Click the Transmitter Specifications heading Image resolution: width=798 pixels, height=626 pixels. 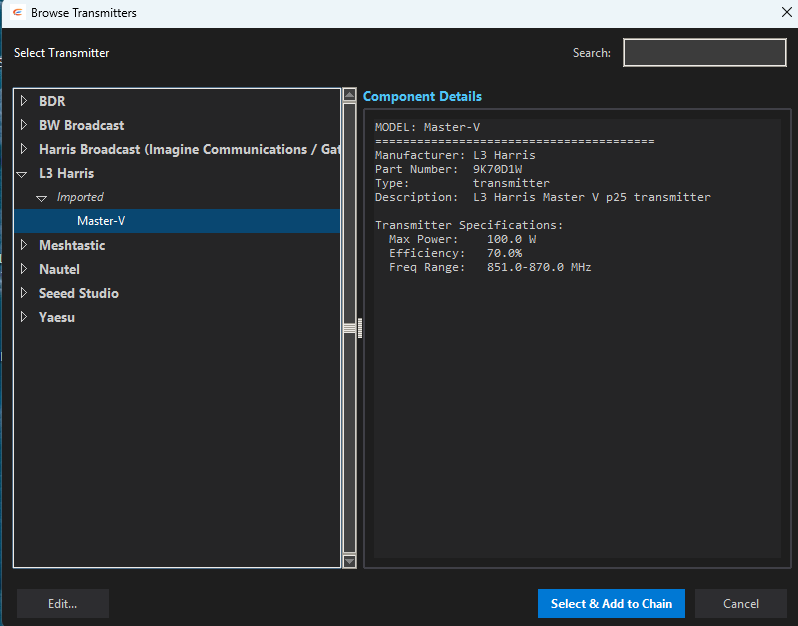point(469,225)
